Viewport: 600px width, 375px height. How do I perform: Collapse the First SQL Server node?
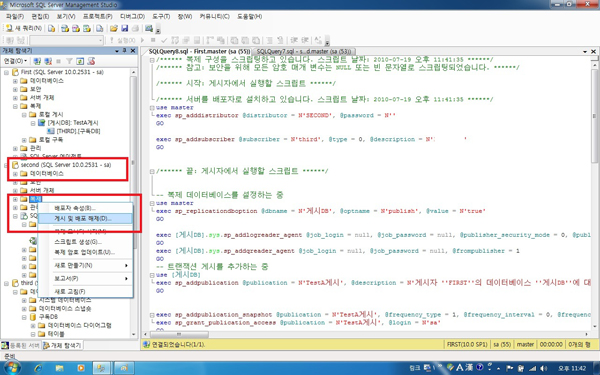(7, 72)
